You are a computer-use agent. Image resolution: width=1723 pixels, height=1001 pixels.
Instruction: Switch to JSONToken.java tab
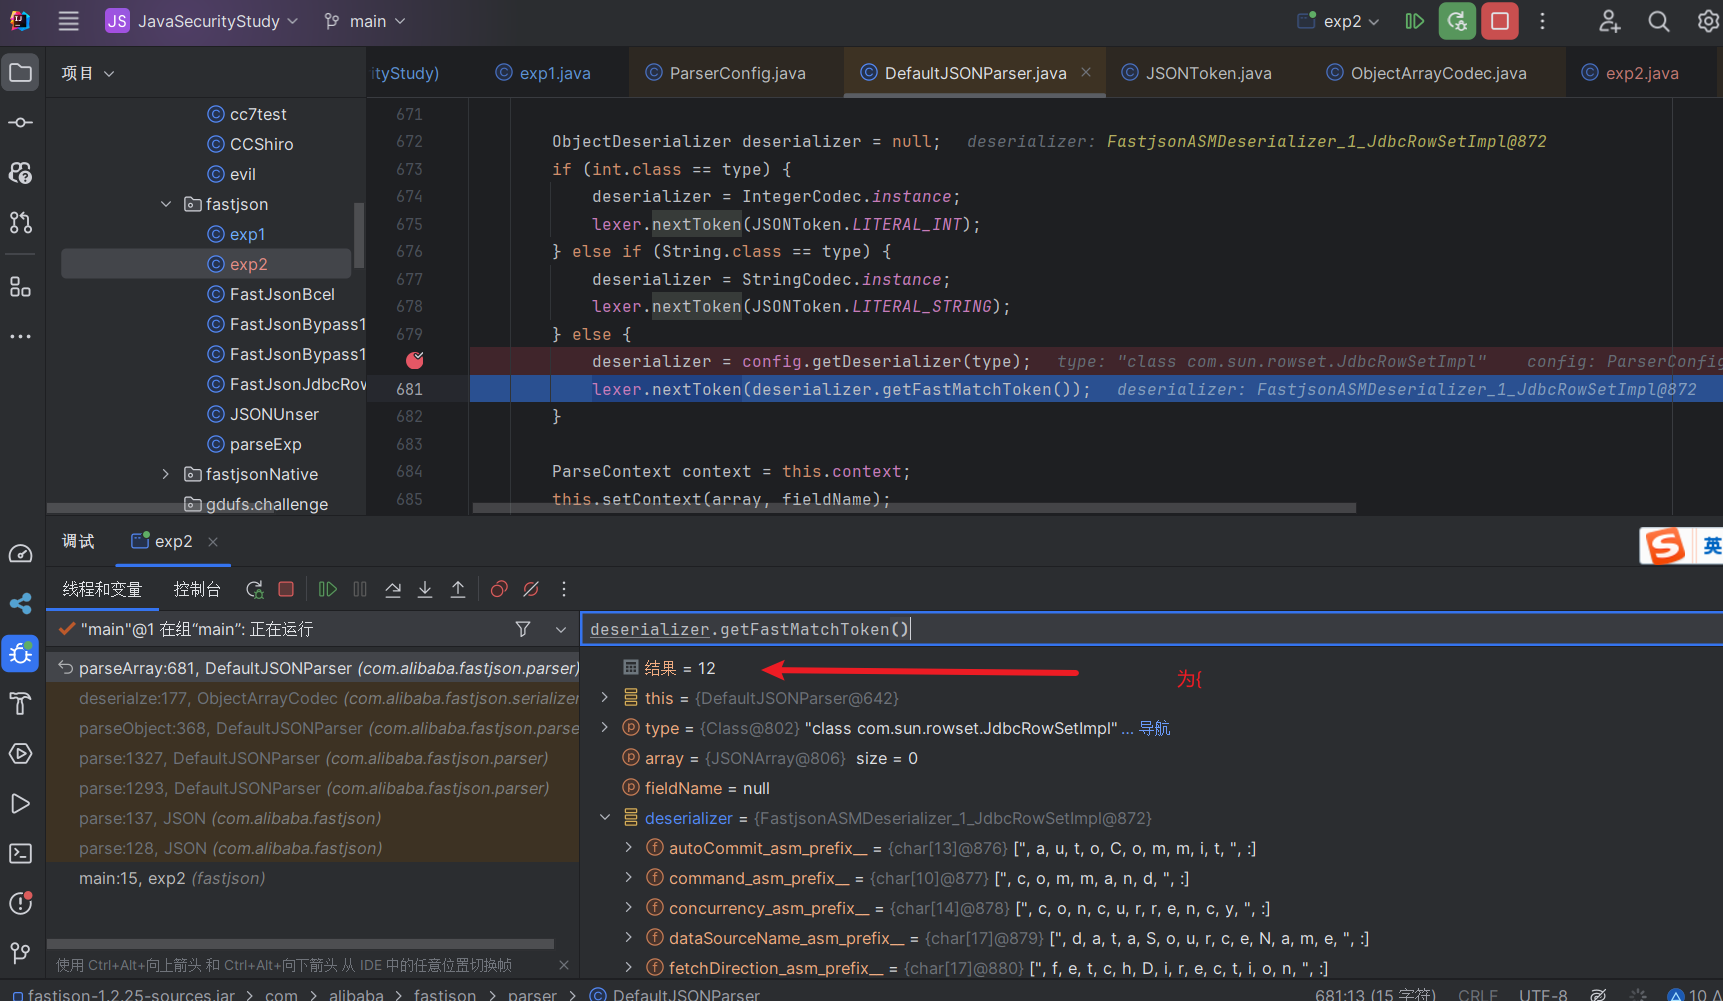[1197, 73]
